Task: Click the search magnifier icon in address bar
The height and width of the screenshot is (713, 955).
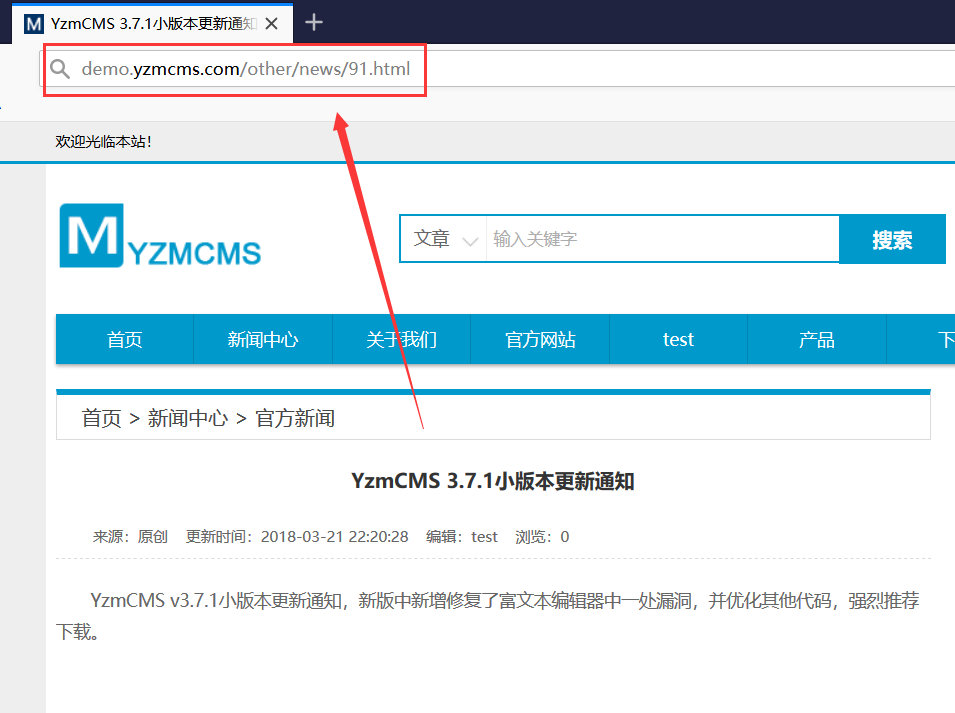Action: 60,69
